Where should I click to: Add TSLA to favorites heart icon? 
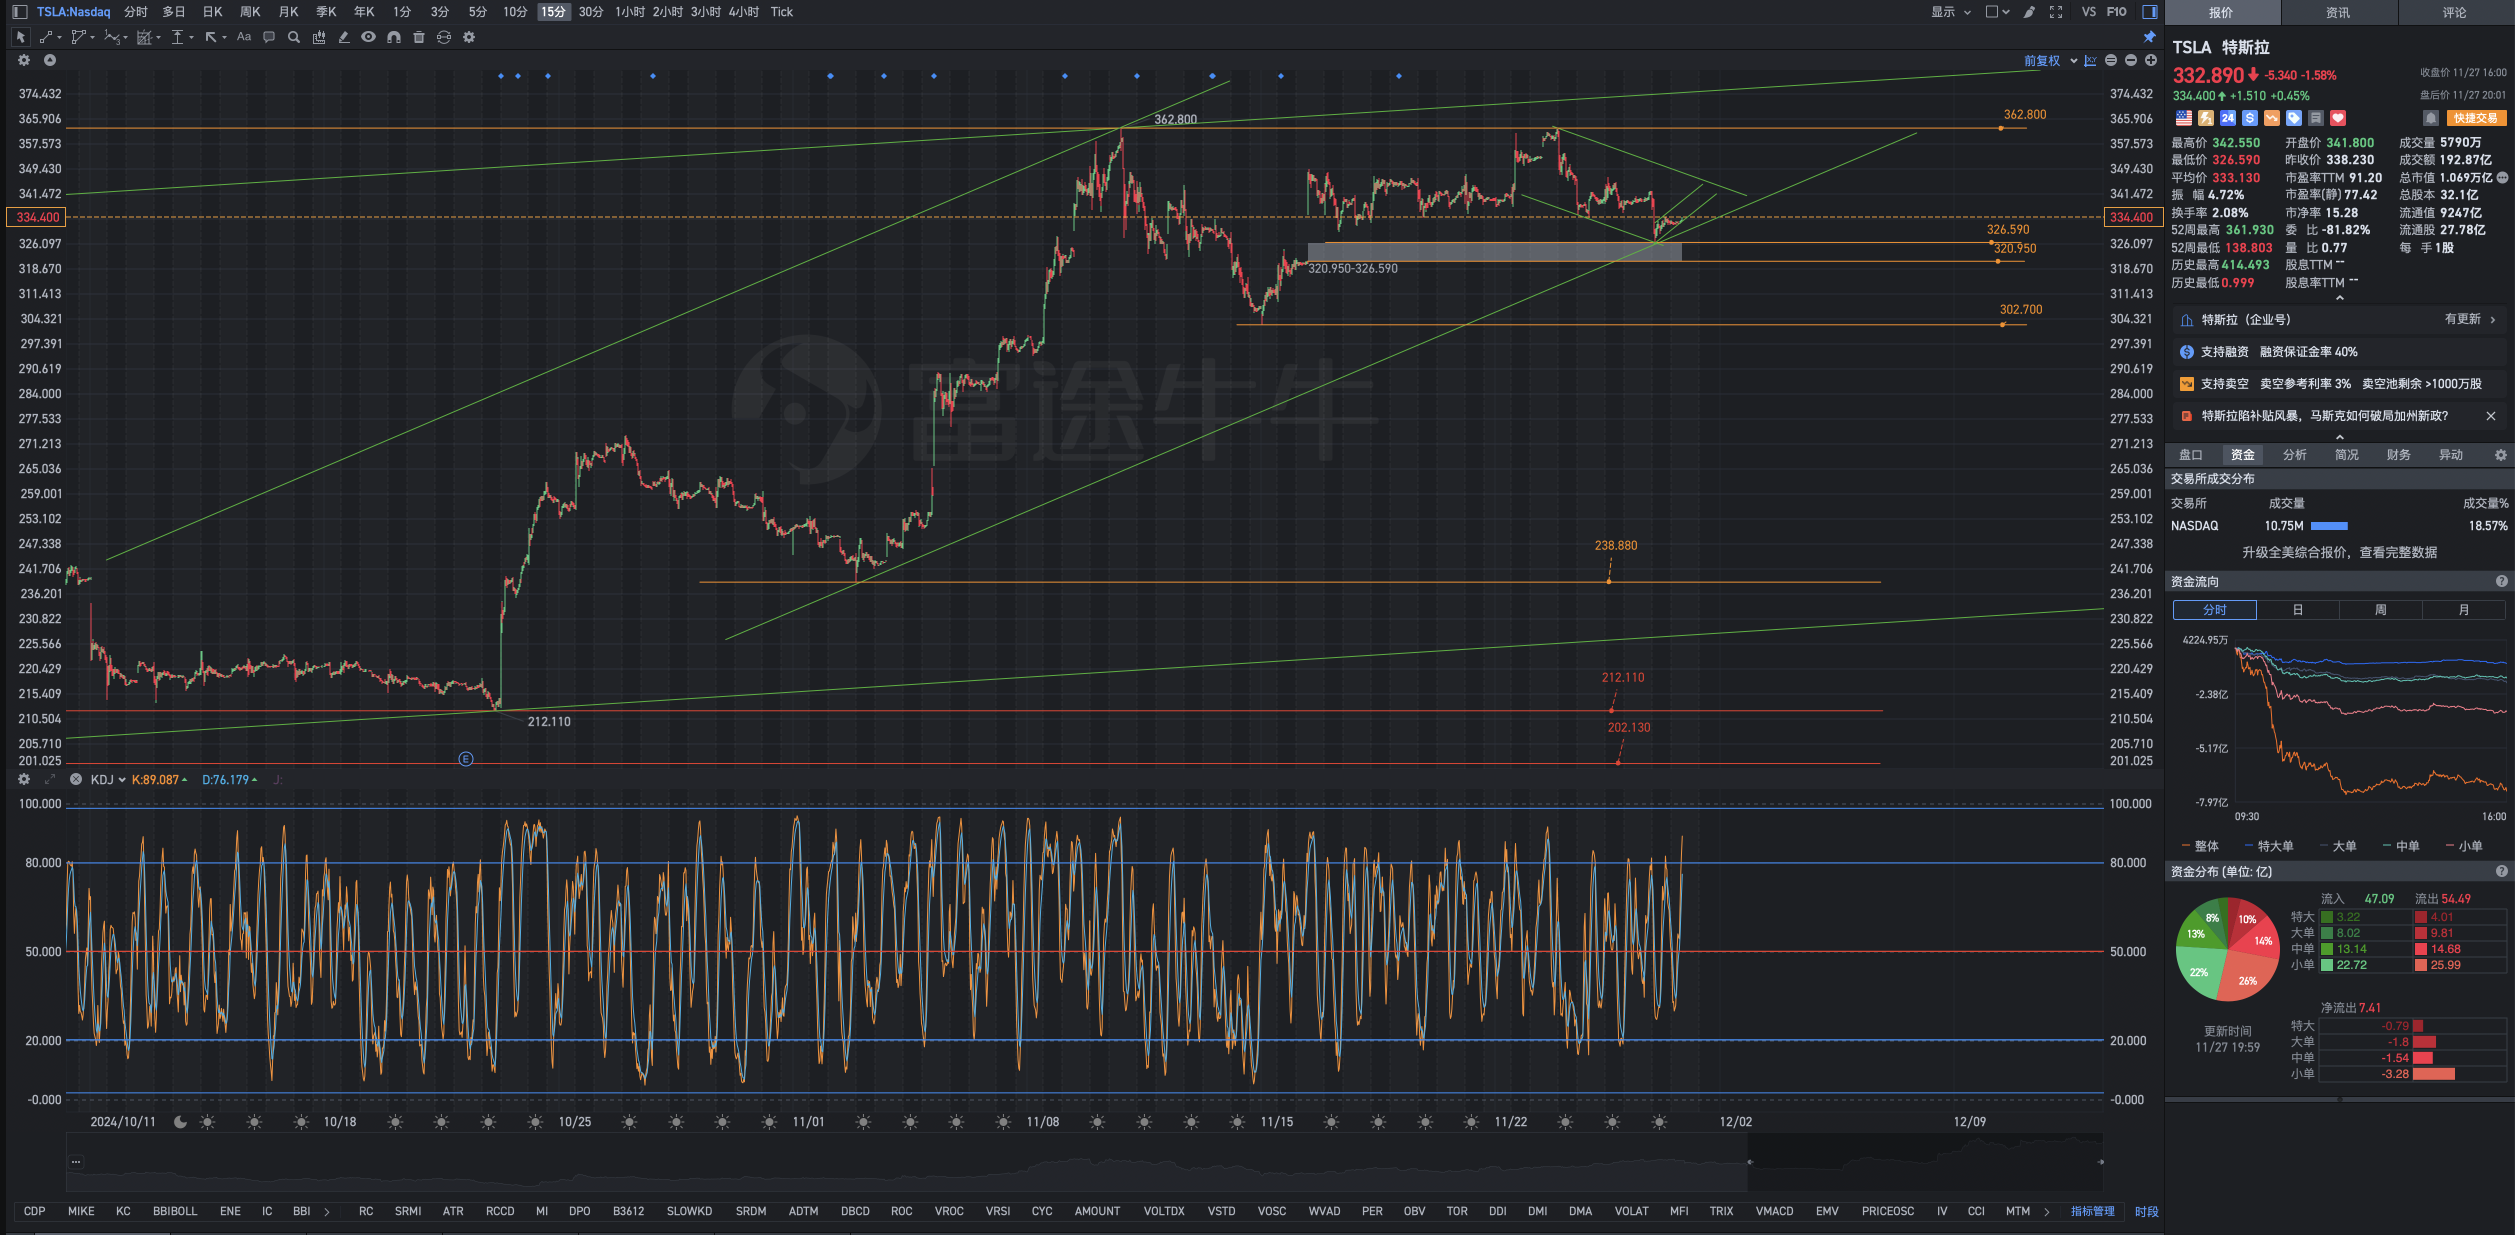[x=2338, y=118]
